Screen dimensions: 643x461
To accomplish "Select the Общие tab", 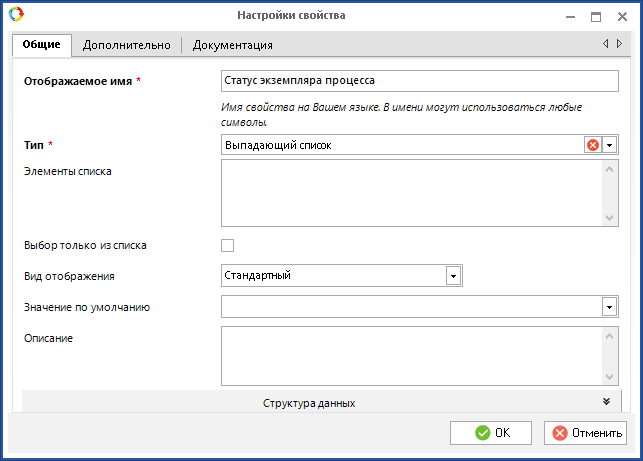I will (42, 45).
